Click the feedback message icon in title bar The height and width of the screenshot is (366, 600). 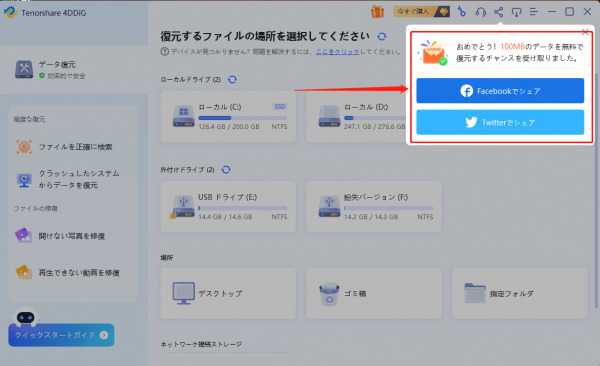pos(516,12)
